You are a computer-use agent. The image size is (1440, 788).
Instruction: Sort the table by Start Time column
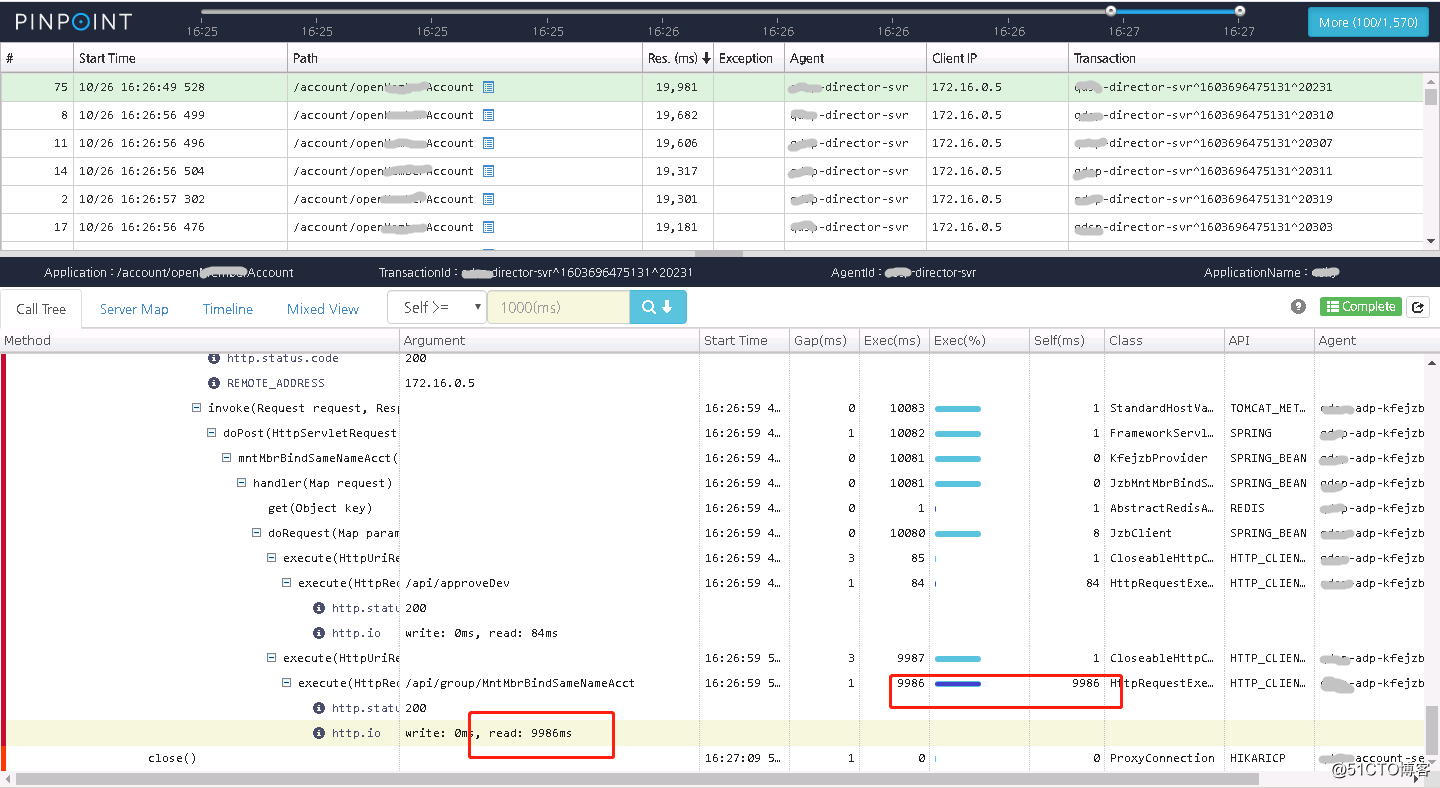click(x=181, y=58)
